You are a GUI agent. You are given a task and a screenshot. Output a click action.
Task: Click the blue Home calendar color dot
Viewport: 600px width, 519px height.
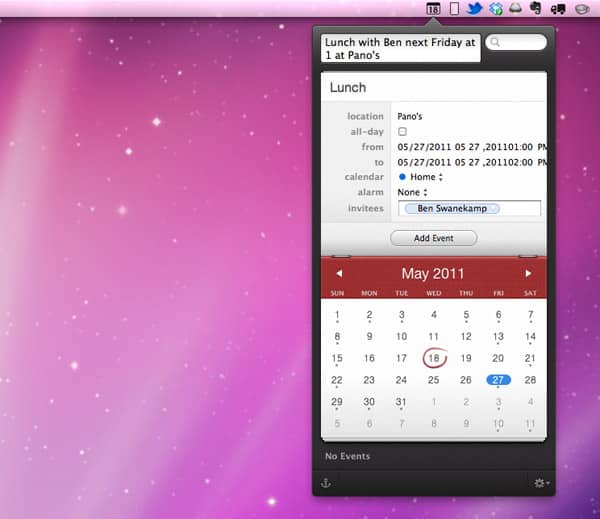click(x=402, y=177)
